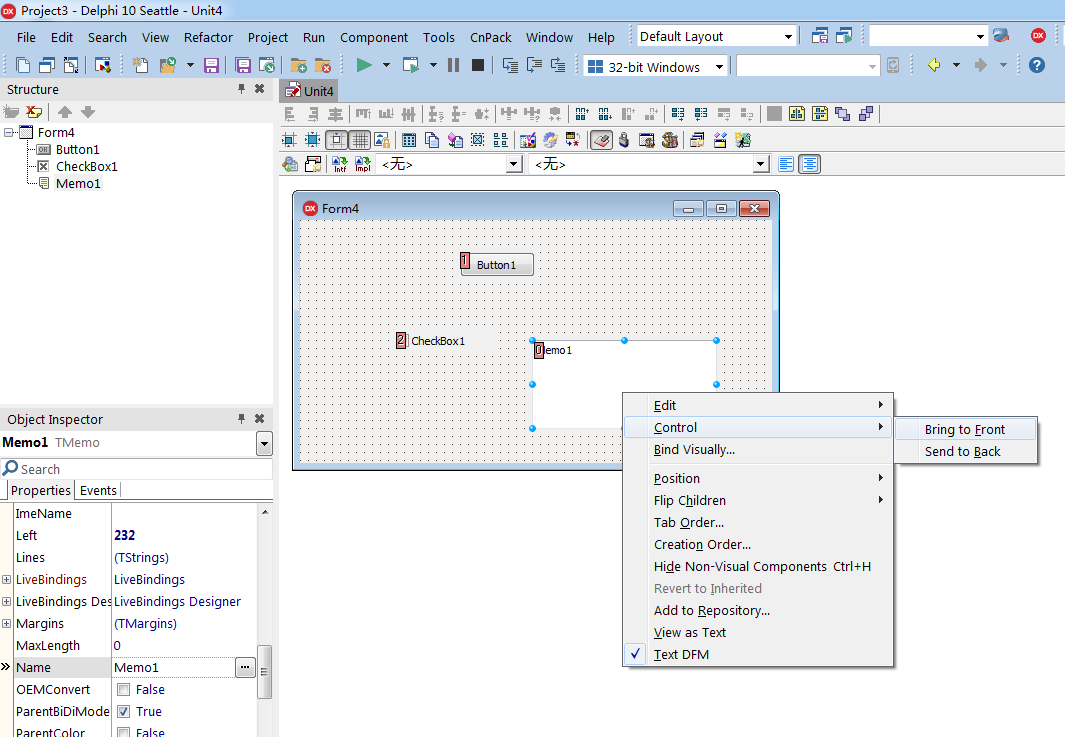
Task: Switch to the Events tab
Action: pyautogui.click(x=98, y=490)
